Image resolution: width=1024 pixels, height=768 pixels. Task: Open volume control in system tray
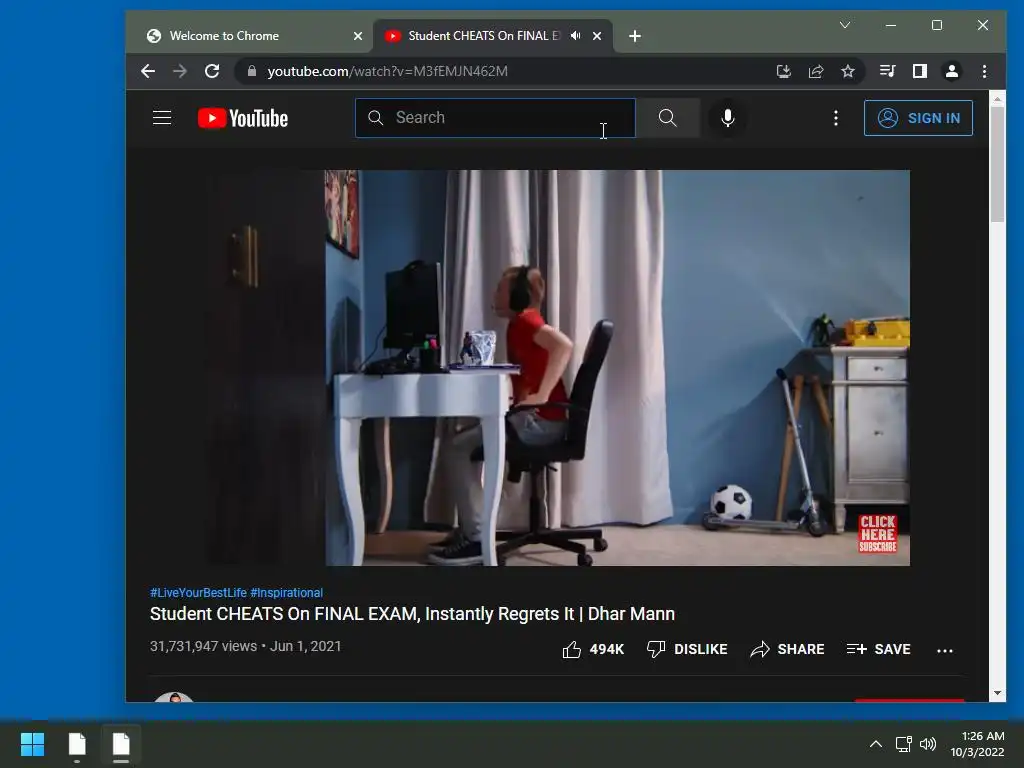coord(927,744)
